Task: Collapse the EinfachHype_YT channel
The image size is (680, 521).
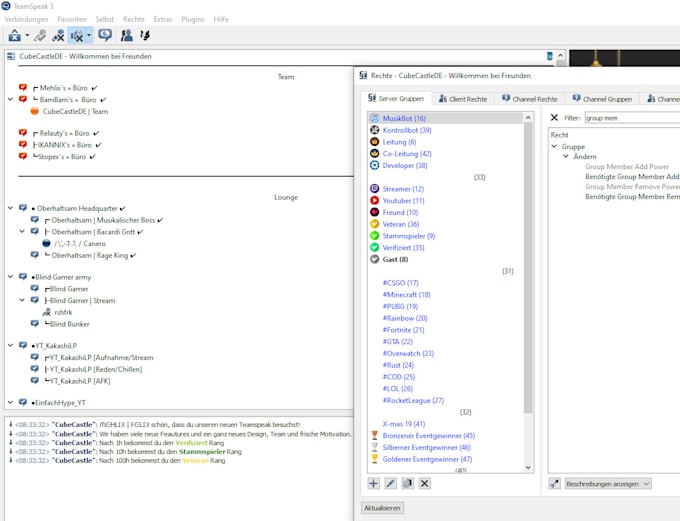Action: tap(10, 402)
